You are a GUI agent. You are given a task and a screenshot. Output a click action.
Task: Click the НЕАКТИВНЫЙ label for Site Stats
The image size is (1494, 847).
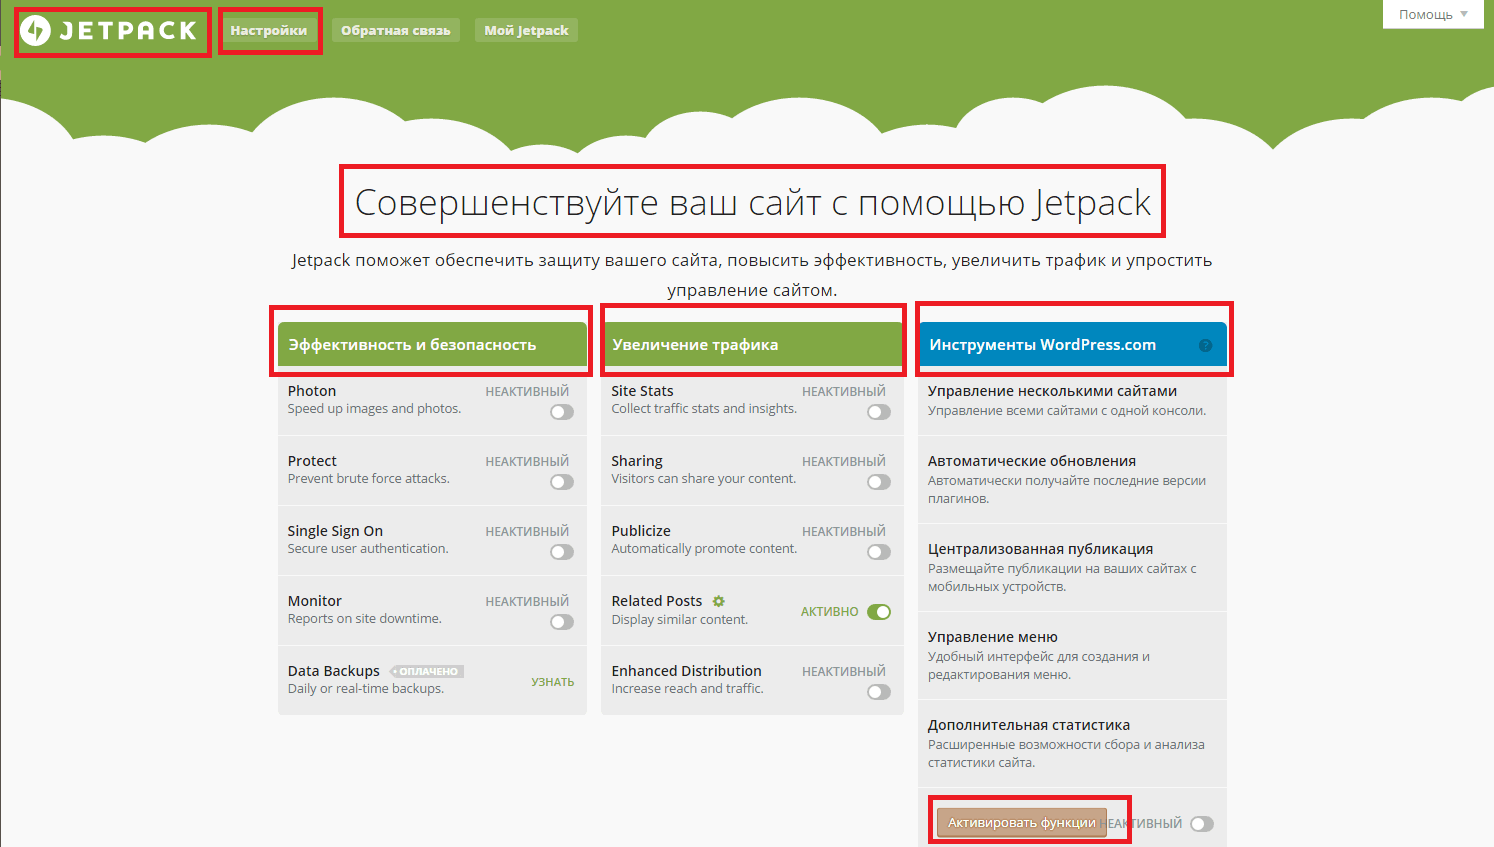844,392
